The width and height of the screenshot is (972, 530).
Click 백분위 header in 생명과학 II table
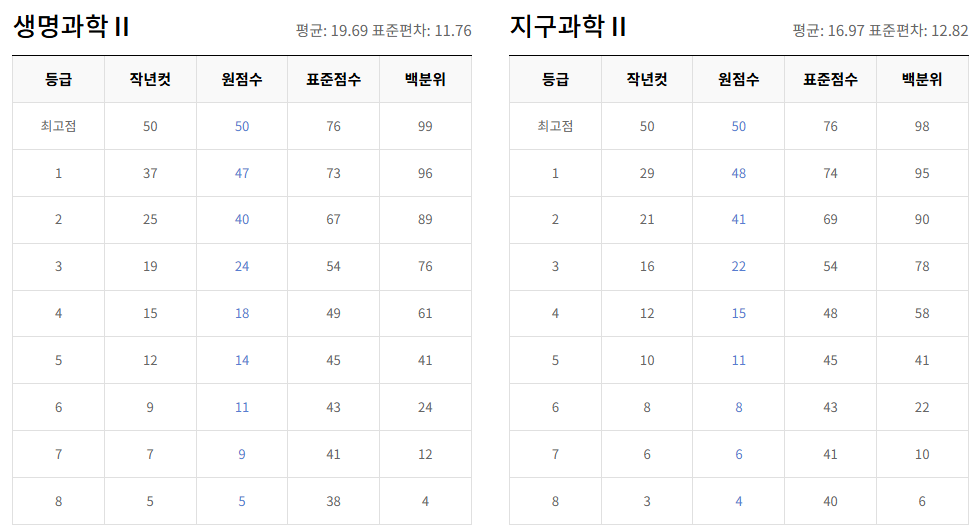coord(425,79)
